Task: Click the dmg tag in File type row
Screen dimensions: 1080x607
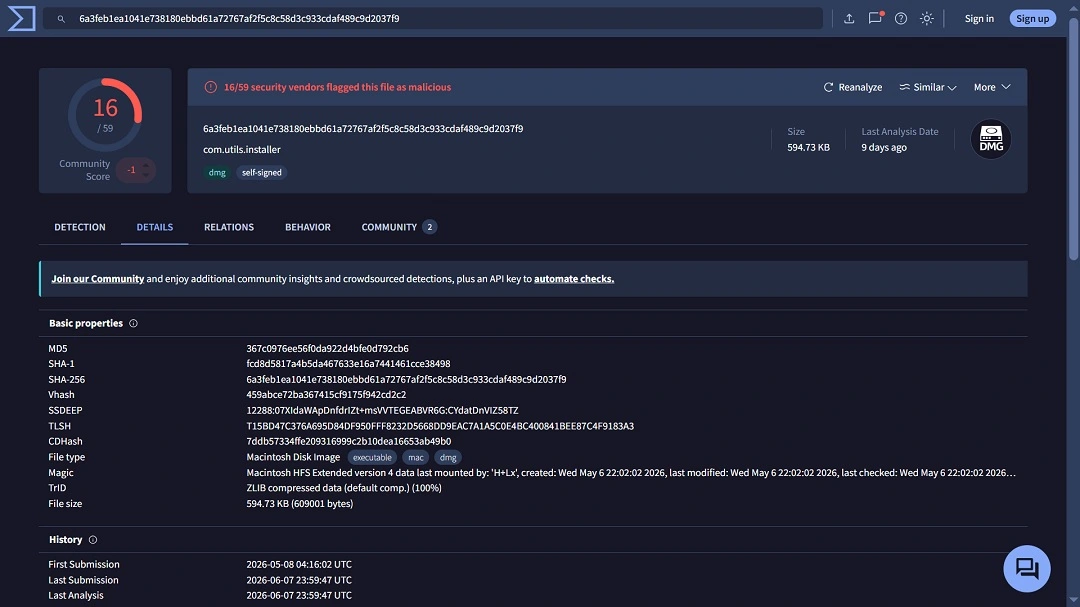Action: click(448, 457)
